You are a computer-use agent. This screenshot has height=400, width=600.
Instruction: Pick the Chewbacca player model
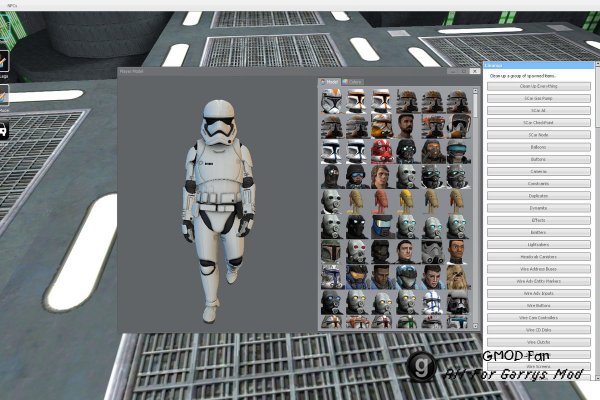[x=457, y=277]
